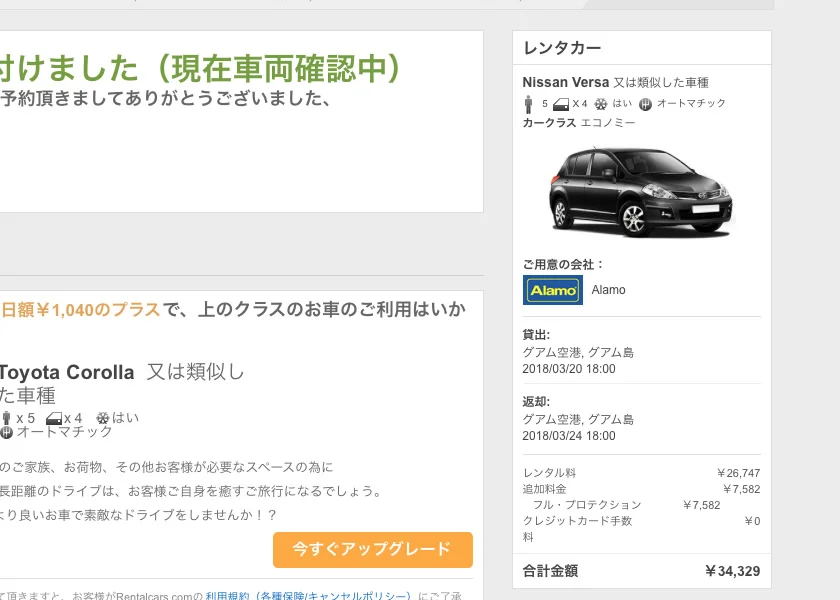The height and width of the screenshot is (600, 840).
Task: Click the door icon in Nissan Versa panel
Action: 560,104
